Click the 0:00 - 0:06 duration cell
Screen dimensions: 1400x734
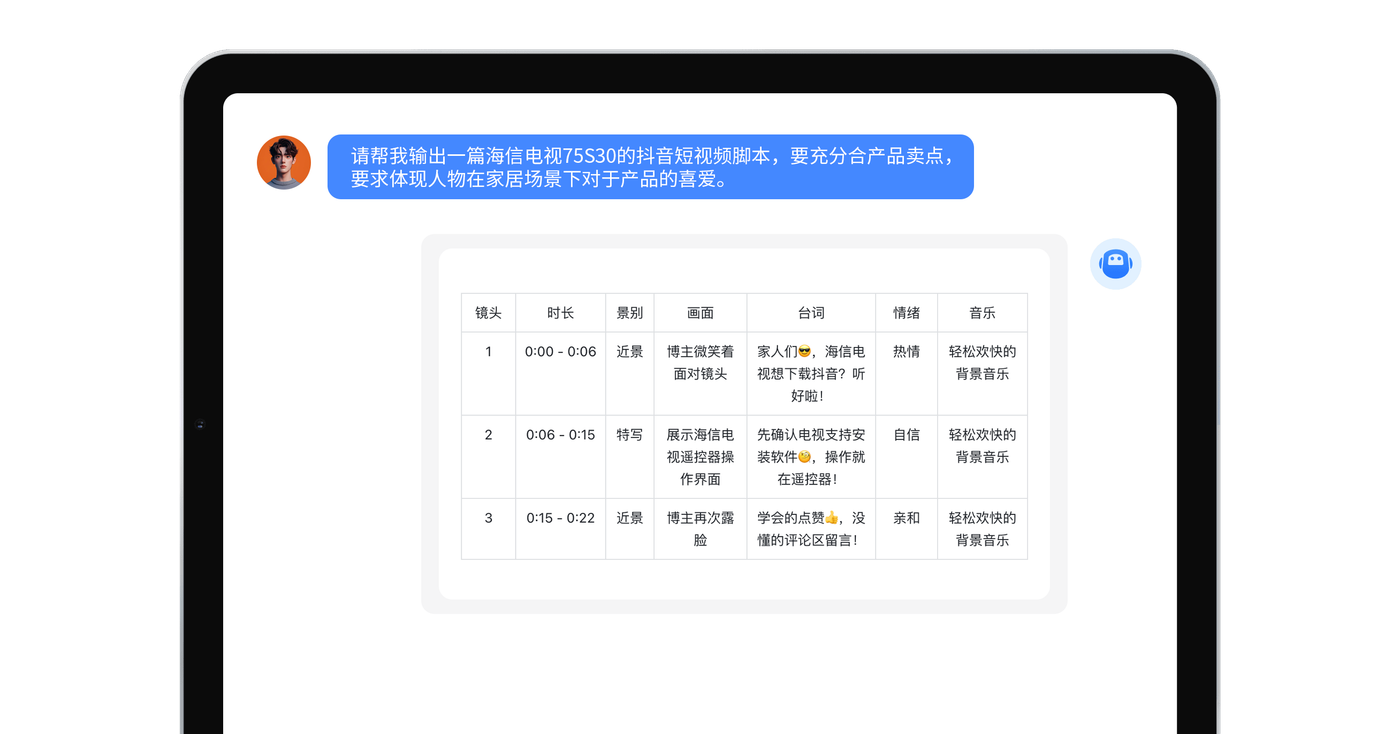click(x=560, y=374)
